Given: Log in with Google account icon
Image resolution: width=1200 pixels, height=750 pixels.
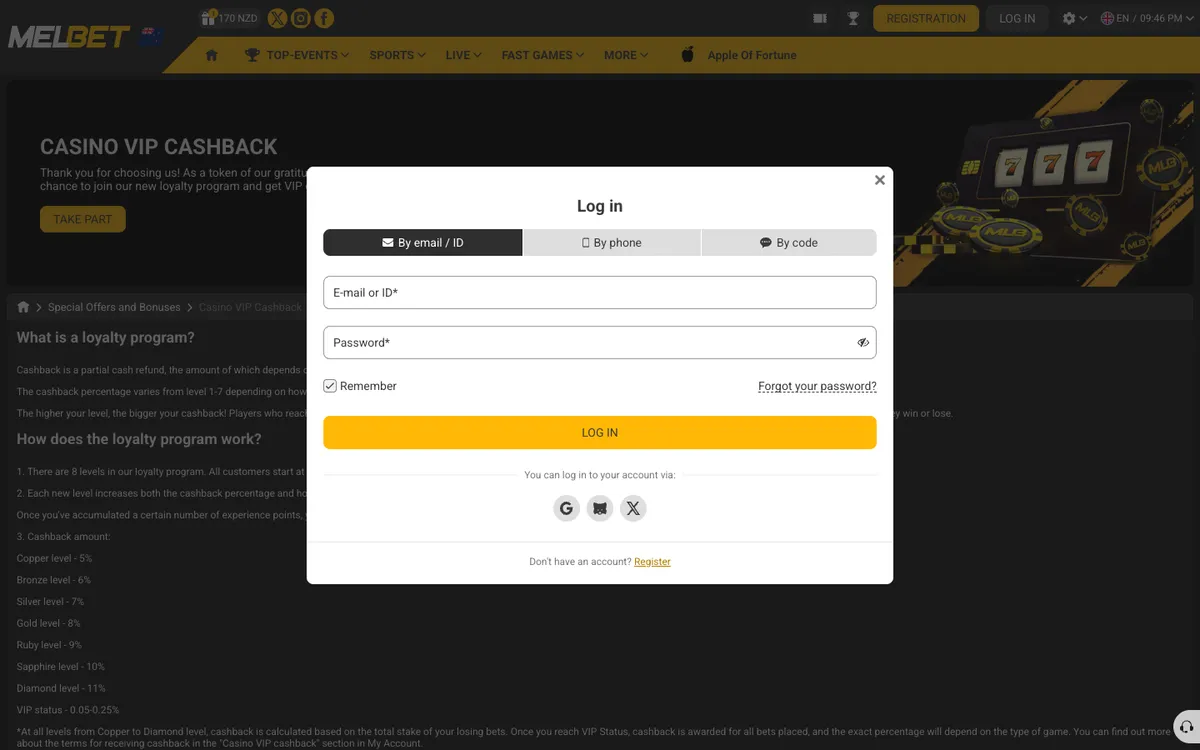Looking at the screenshot, I should [566, 508].
